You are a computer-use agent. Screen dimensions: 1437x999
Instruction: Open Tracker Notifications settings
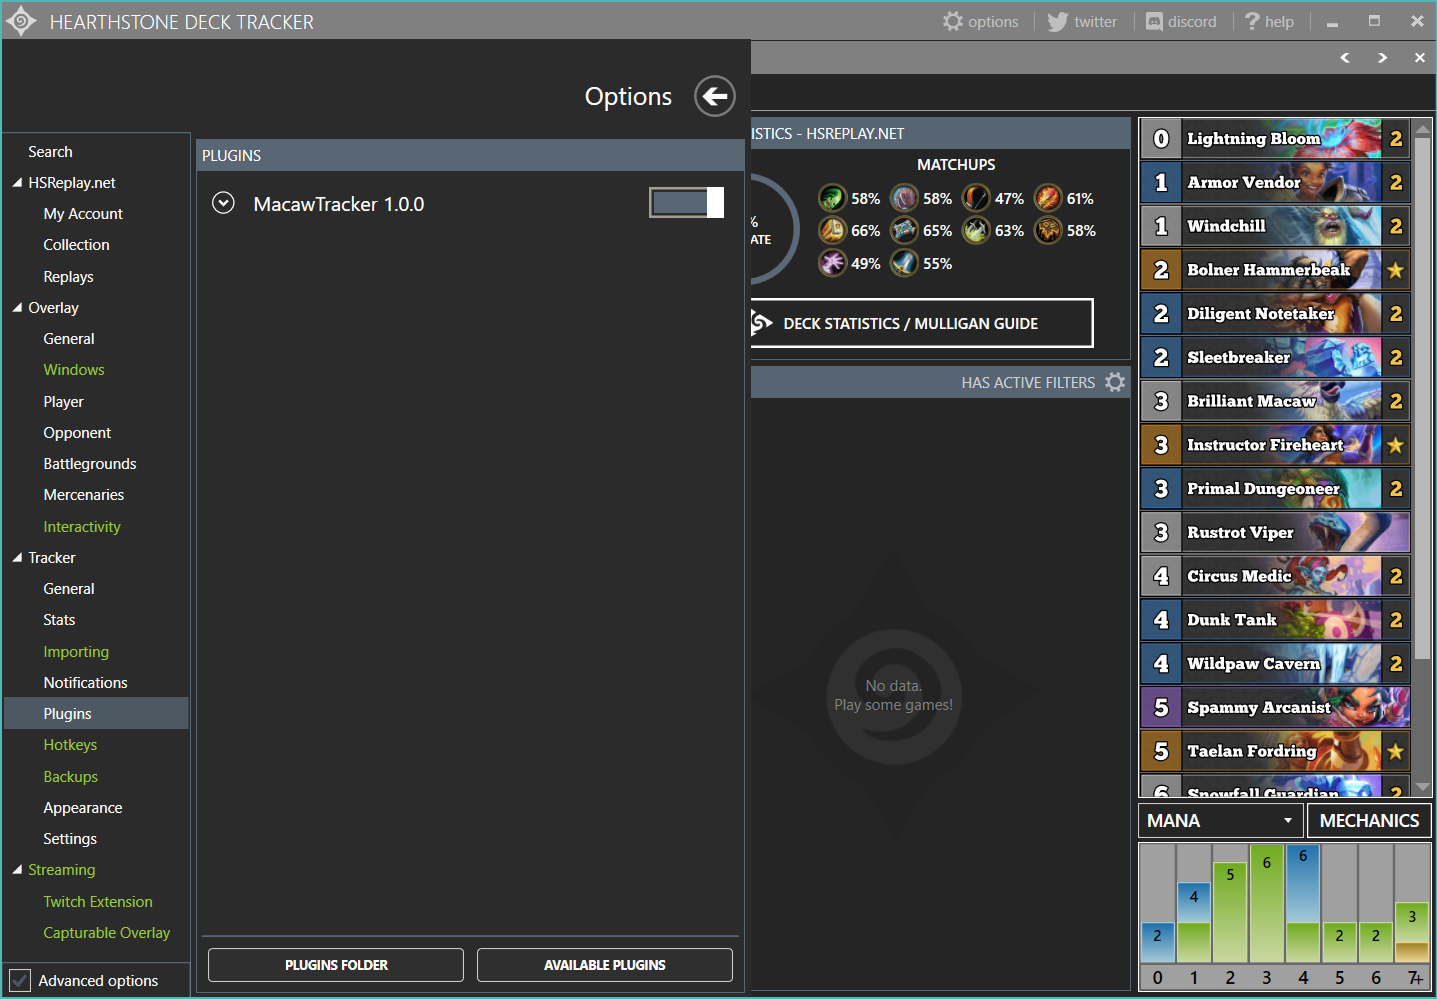click(x=85, y=683)
